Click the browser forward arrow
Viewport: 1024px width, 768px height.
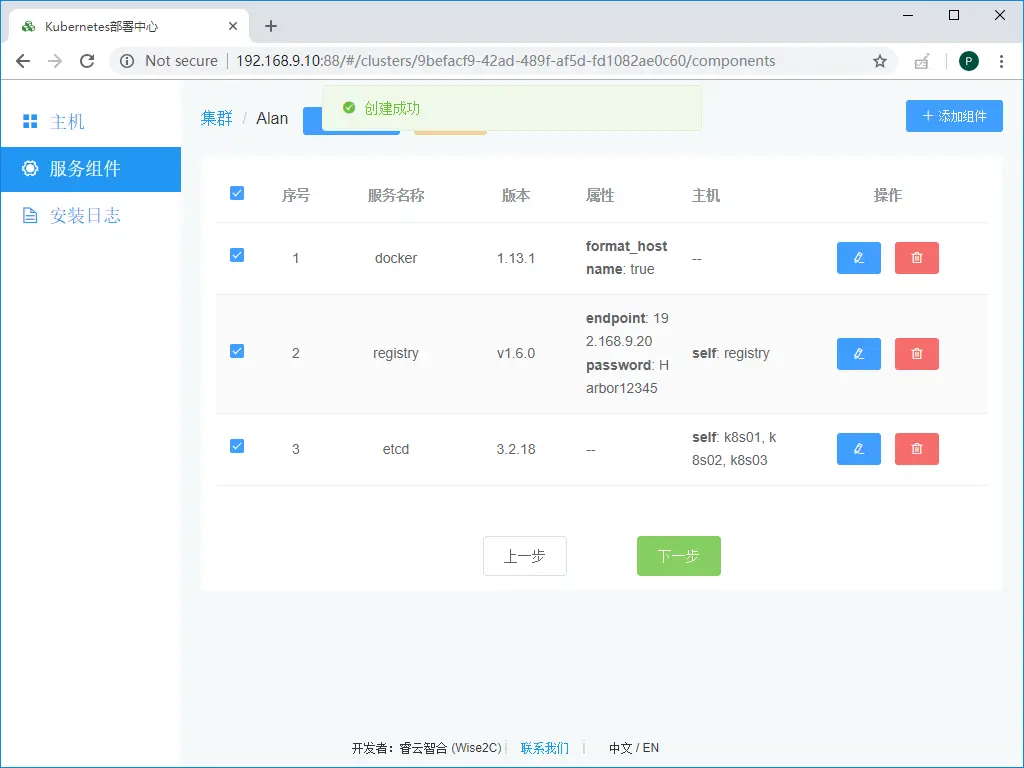coord(55,61)
